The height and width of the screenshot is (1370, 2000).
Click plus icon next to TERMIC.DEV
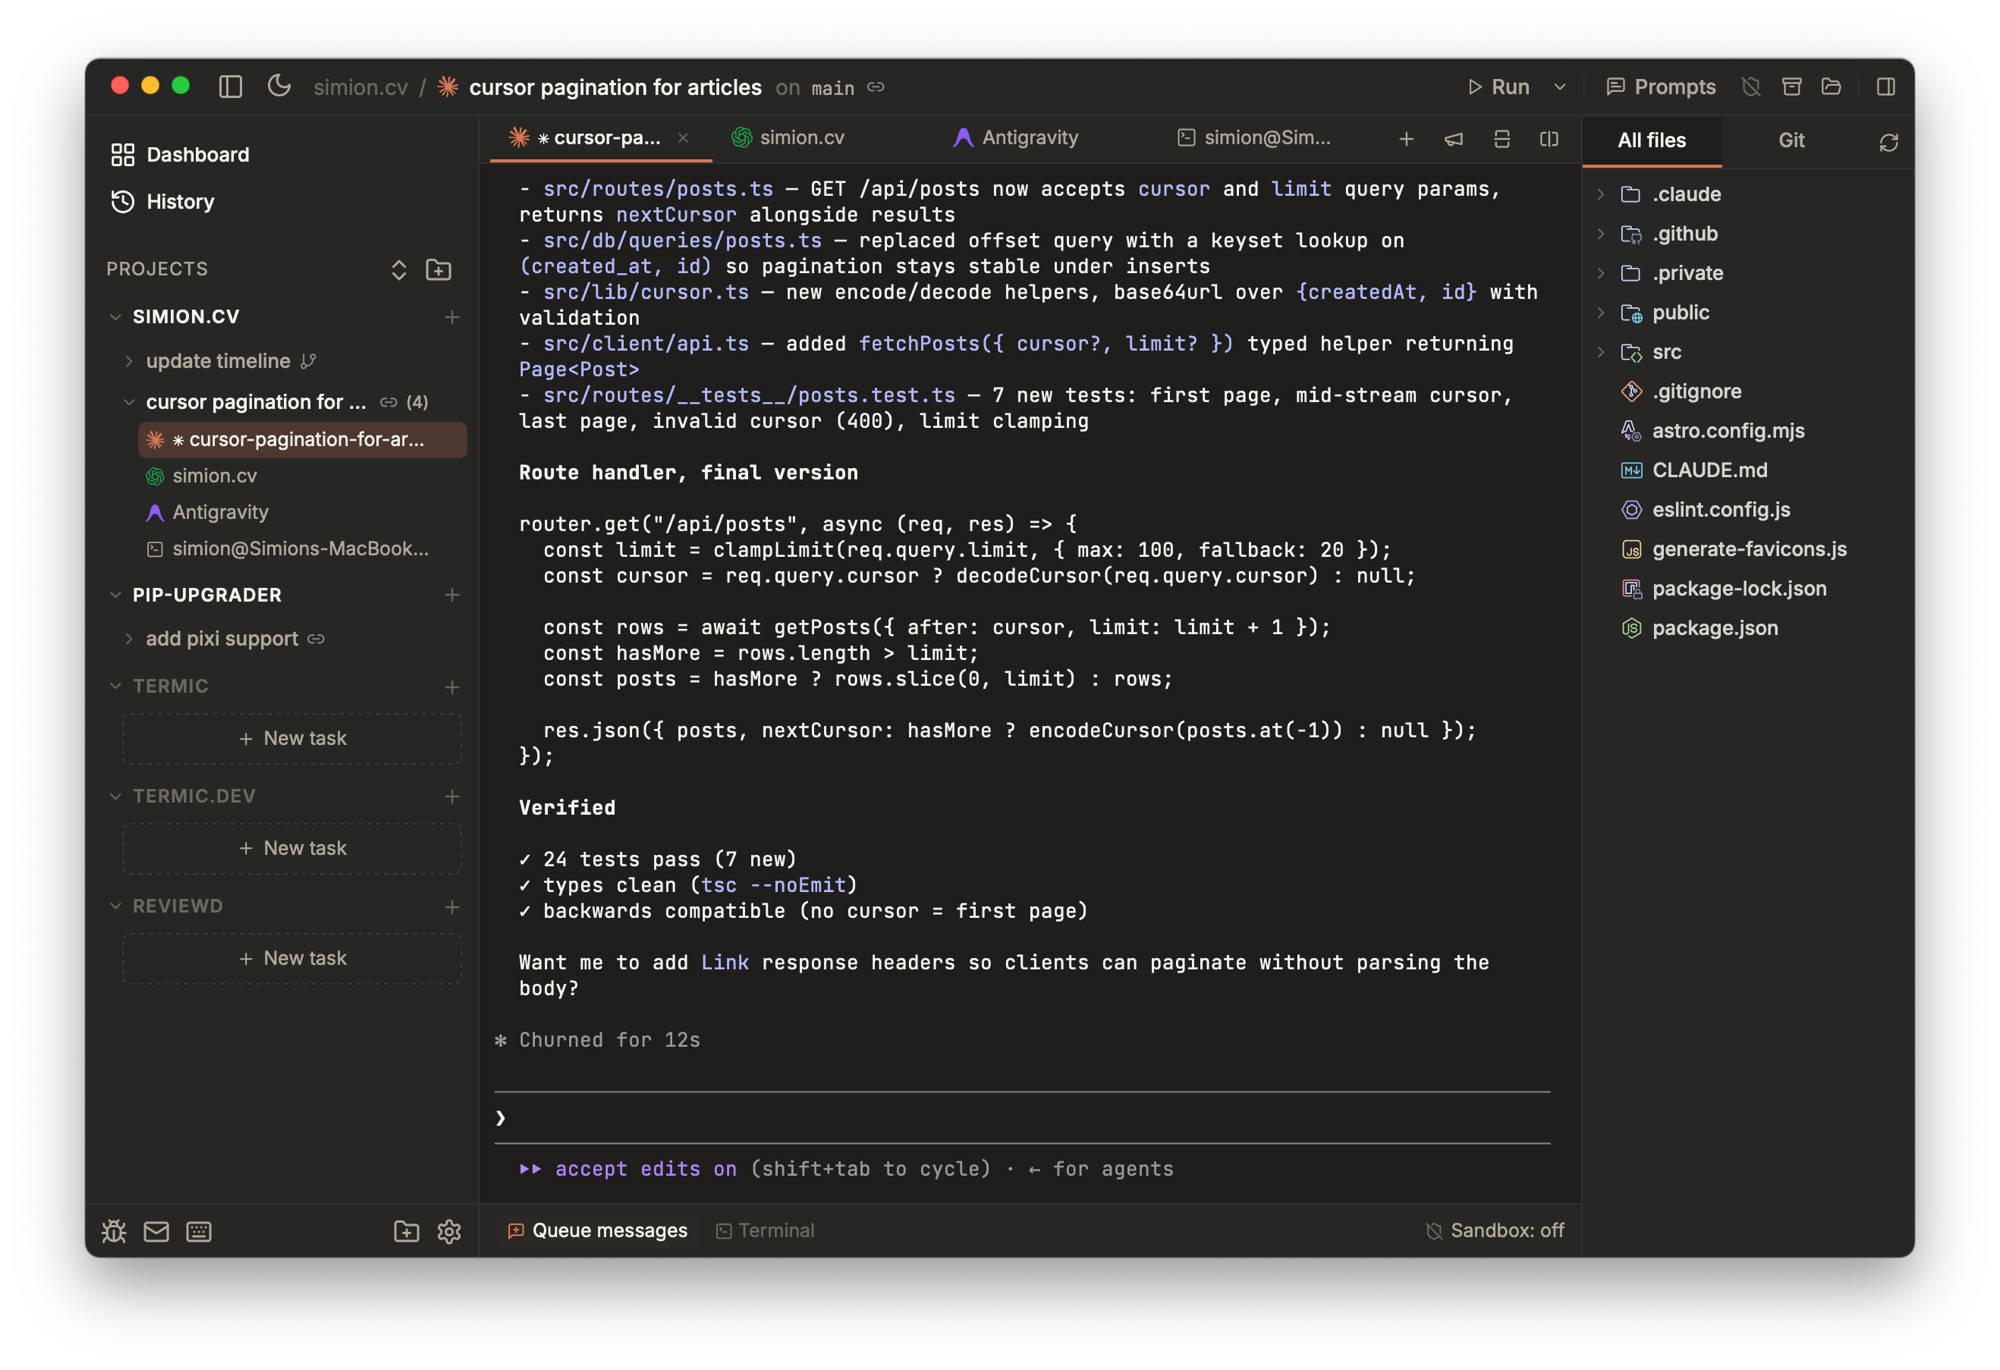[452, 796]
